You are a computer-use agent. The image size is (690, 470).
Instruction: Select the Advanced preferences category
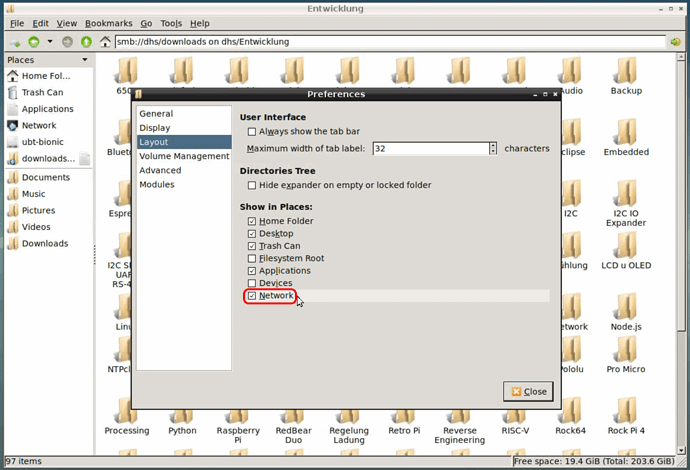click(x=184, y=170)
